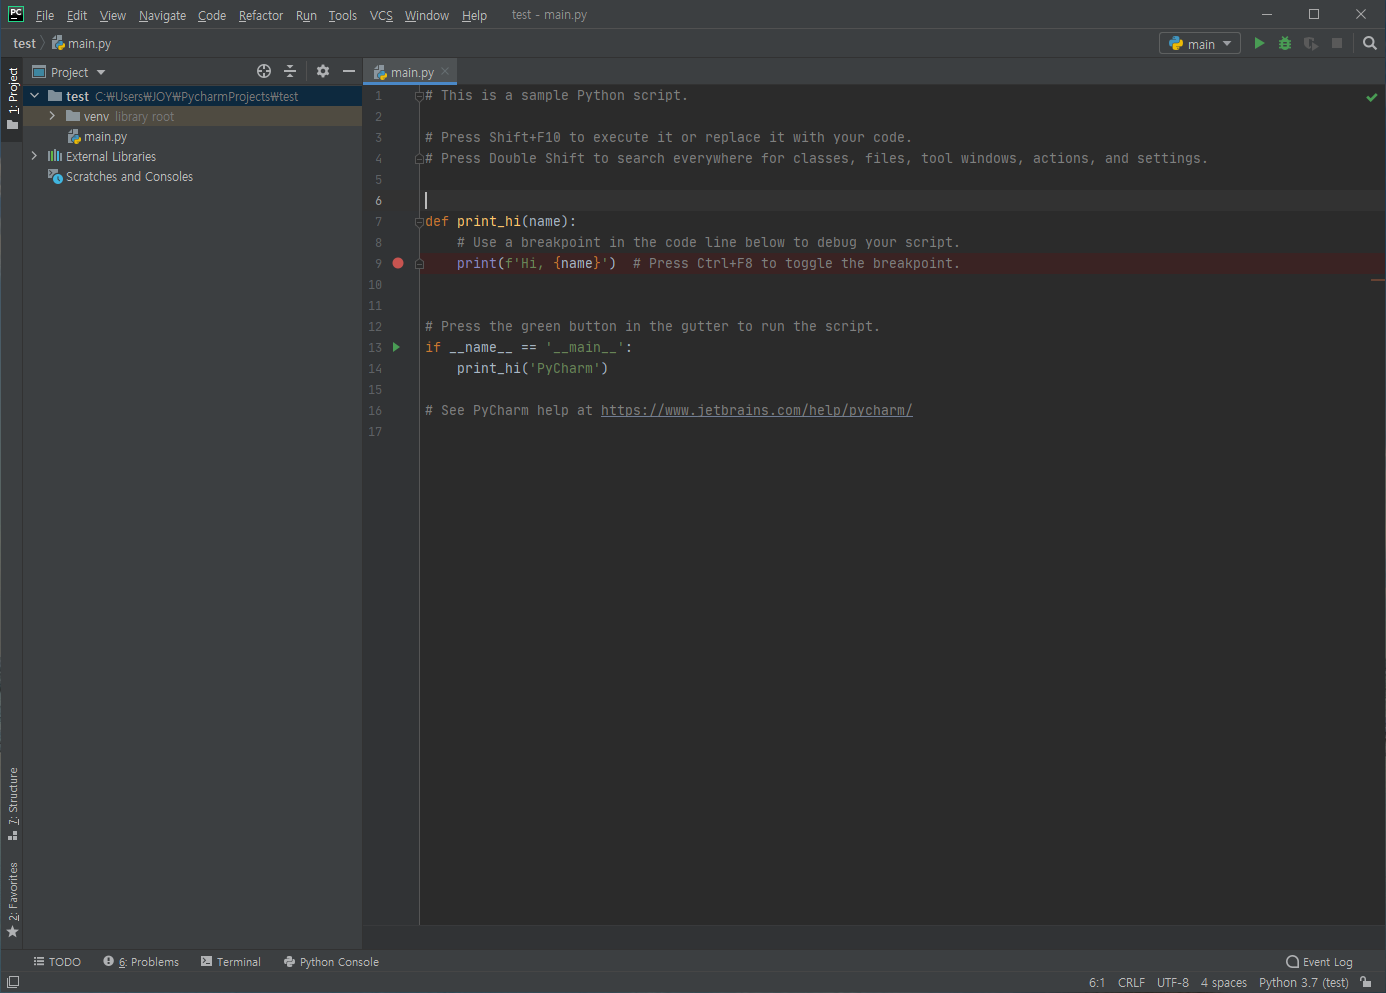Open the 6: Problems tool window
Viewport: 1386px width, 993px height.
tap(141, 962)
